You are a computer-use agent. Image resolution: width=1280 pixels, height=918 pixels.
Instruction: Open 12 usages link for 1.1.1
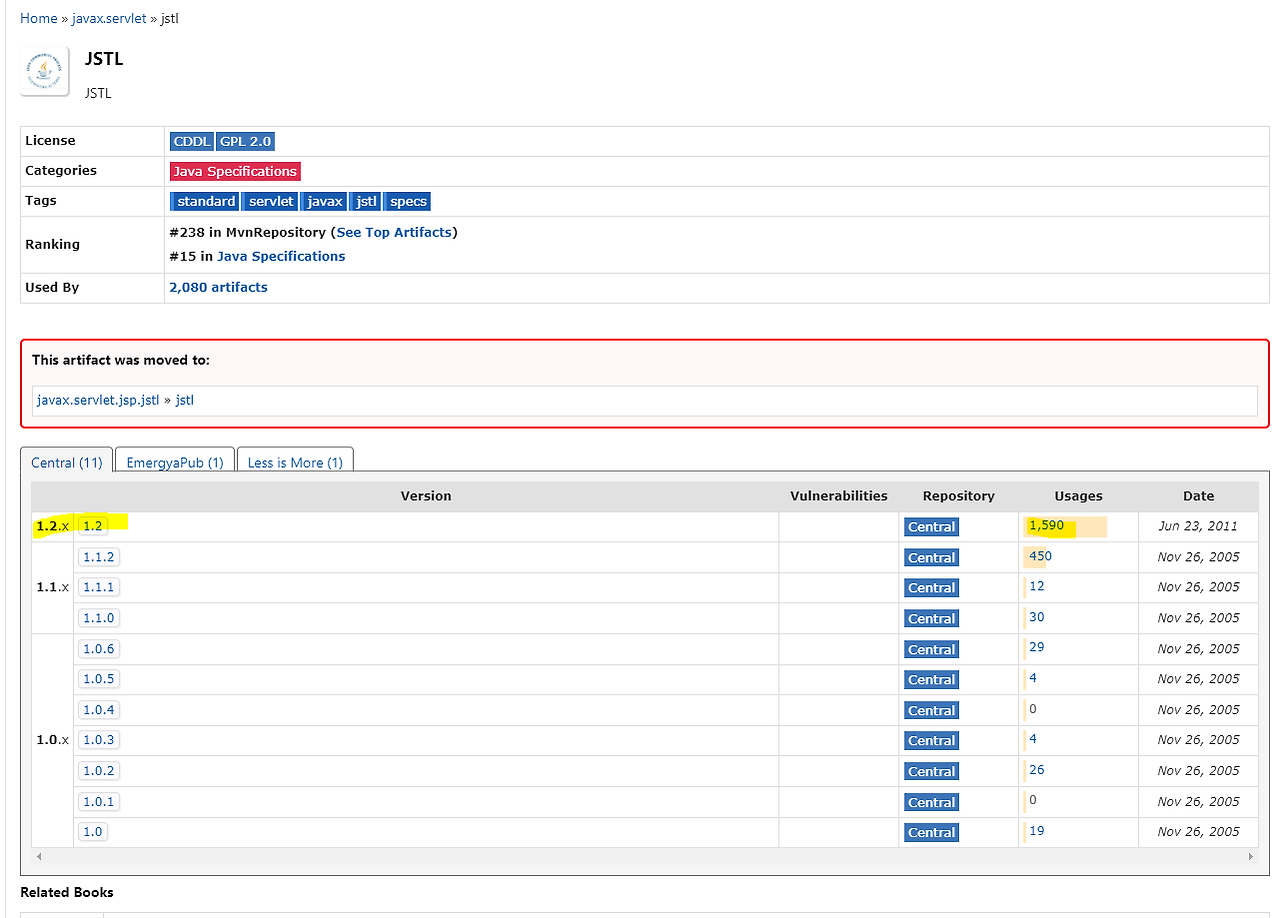coord(1036,586)
